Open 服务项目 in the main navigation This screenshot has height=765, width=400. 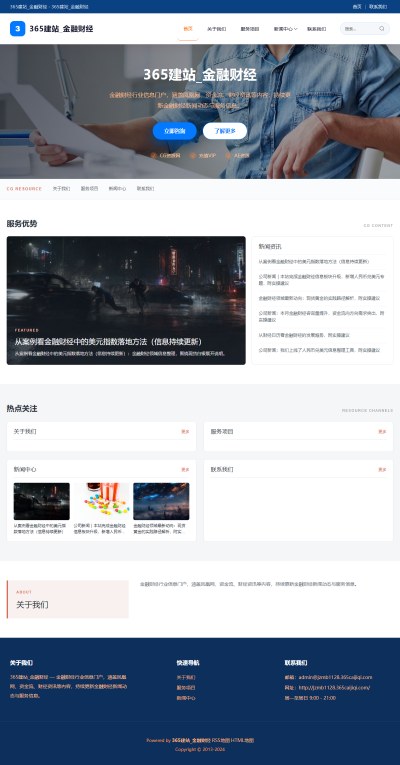[250, 29]
